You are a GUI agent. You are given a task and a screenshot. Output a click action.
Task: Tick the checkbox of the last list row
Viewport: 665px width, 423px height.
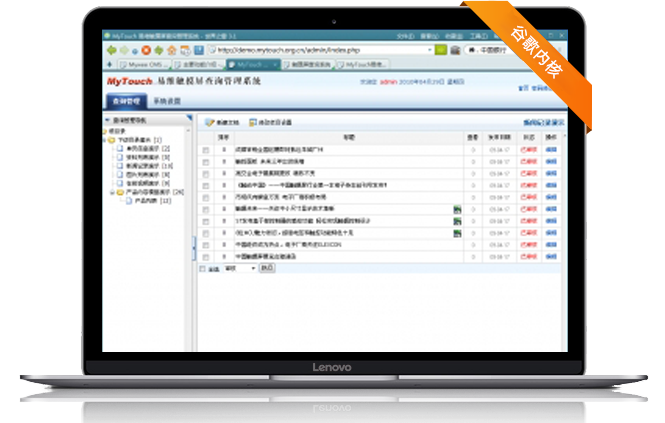pos(206,257)
